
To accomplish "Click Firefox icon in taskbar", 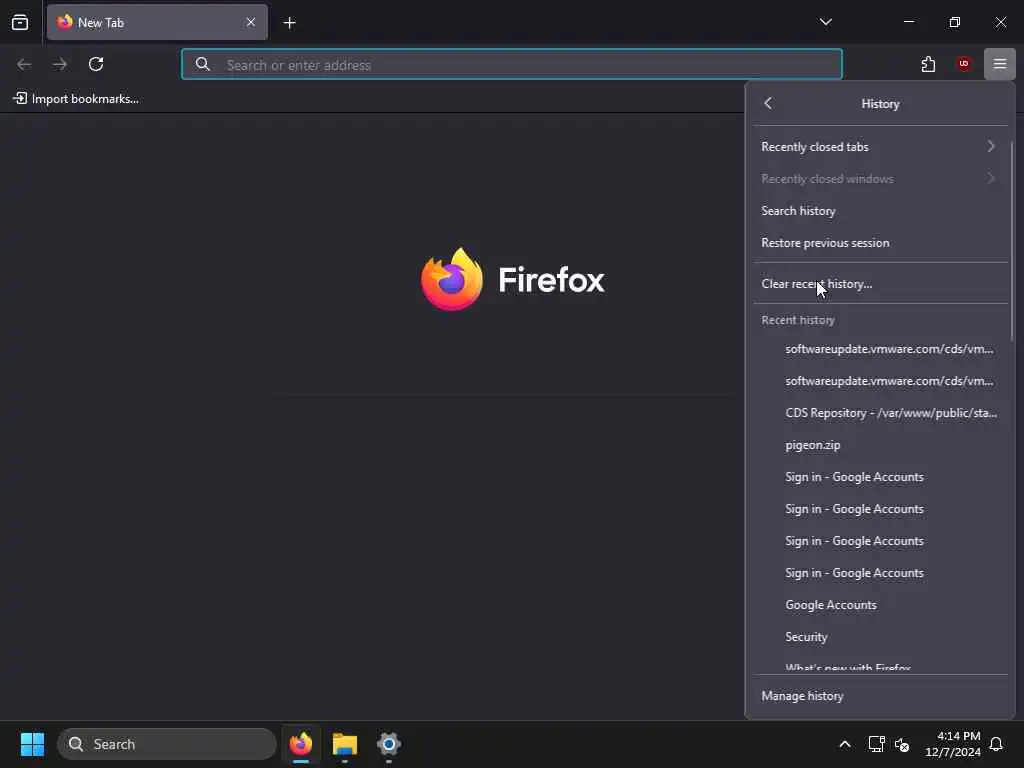I will [x=301, y=744].
